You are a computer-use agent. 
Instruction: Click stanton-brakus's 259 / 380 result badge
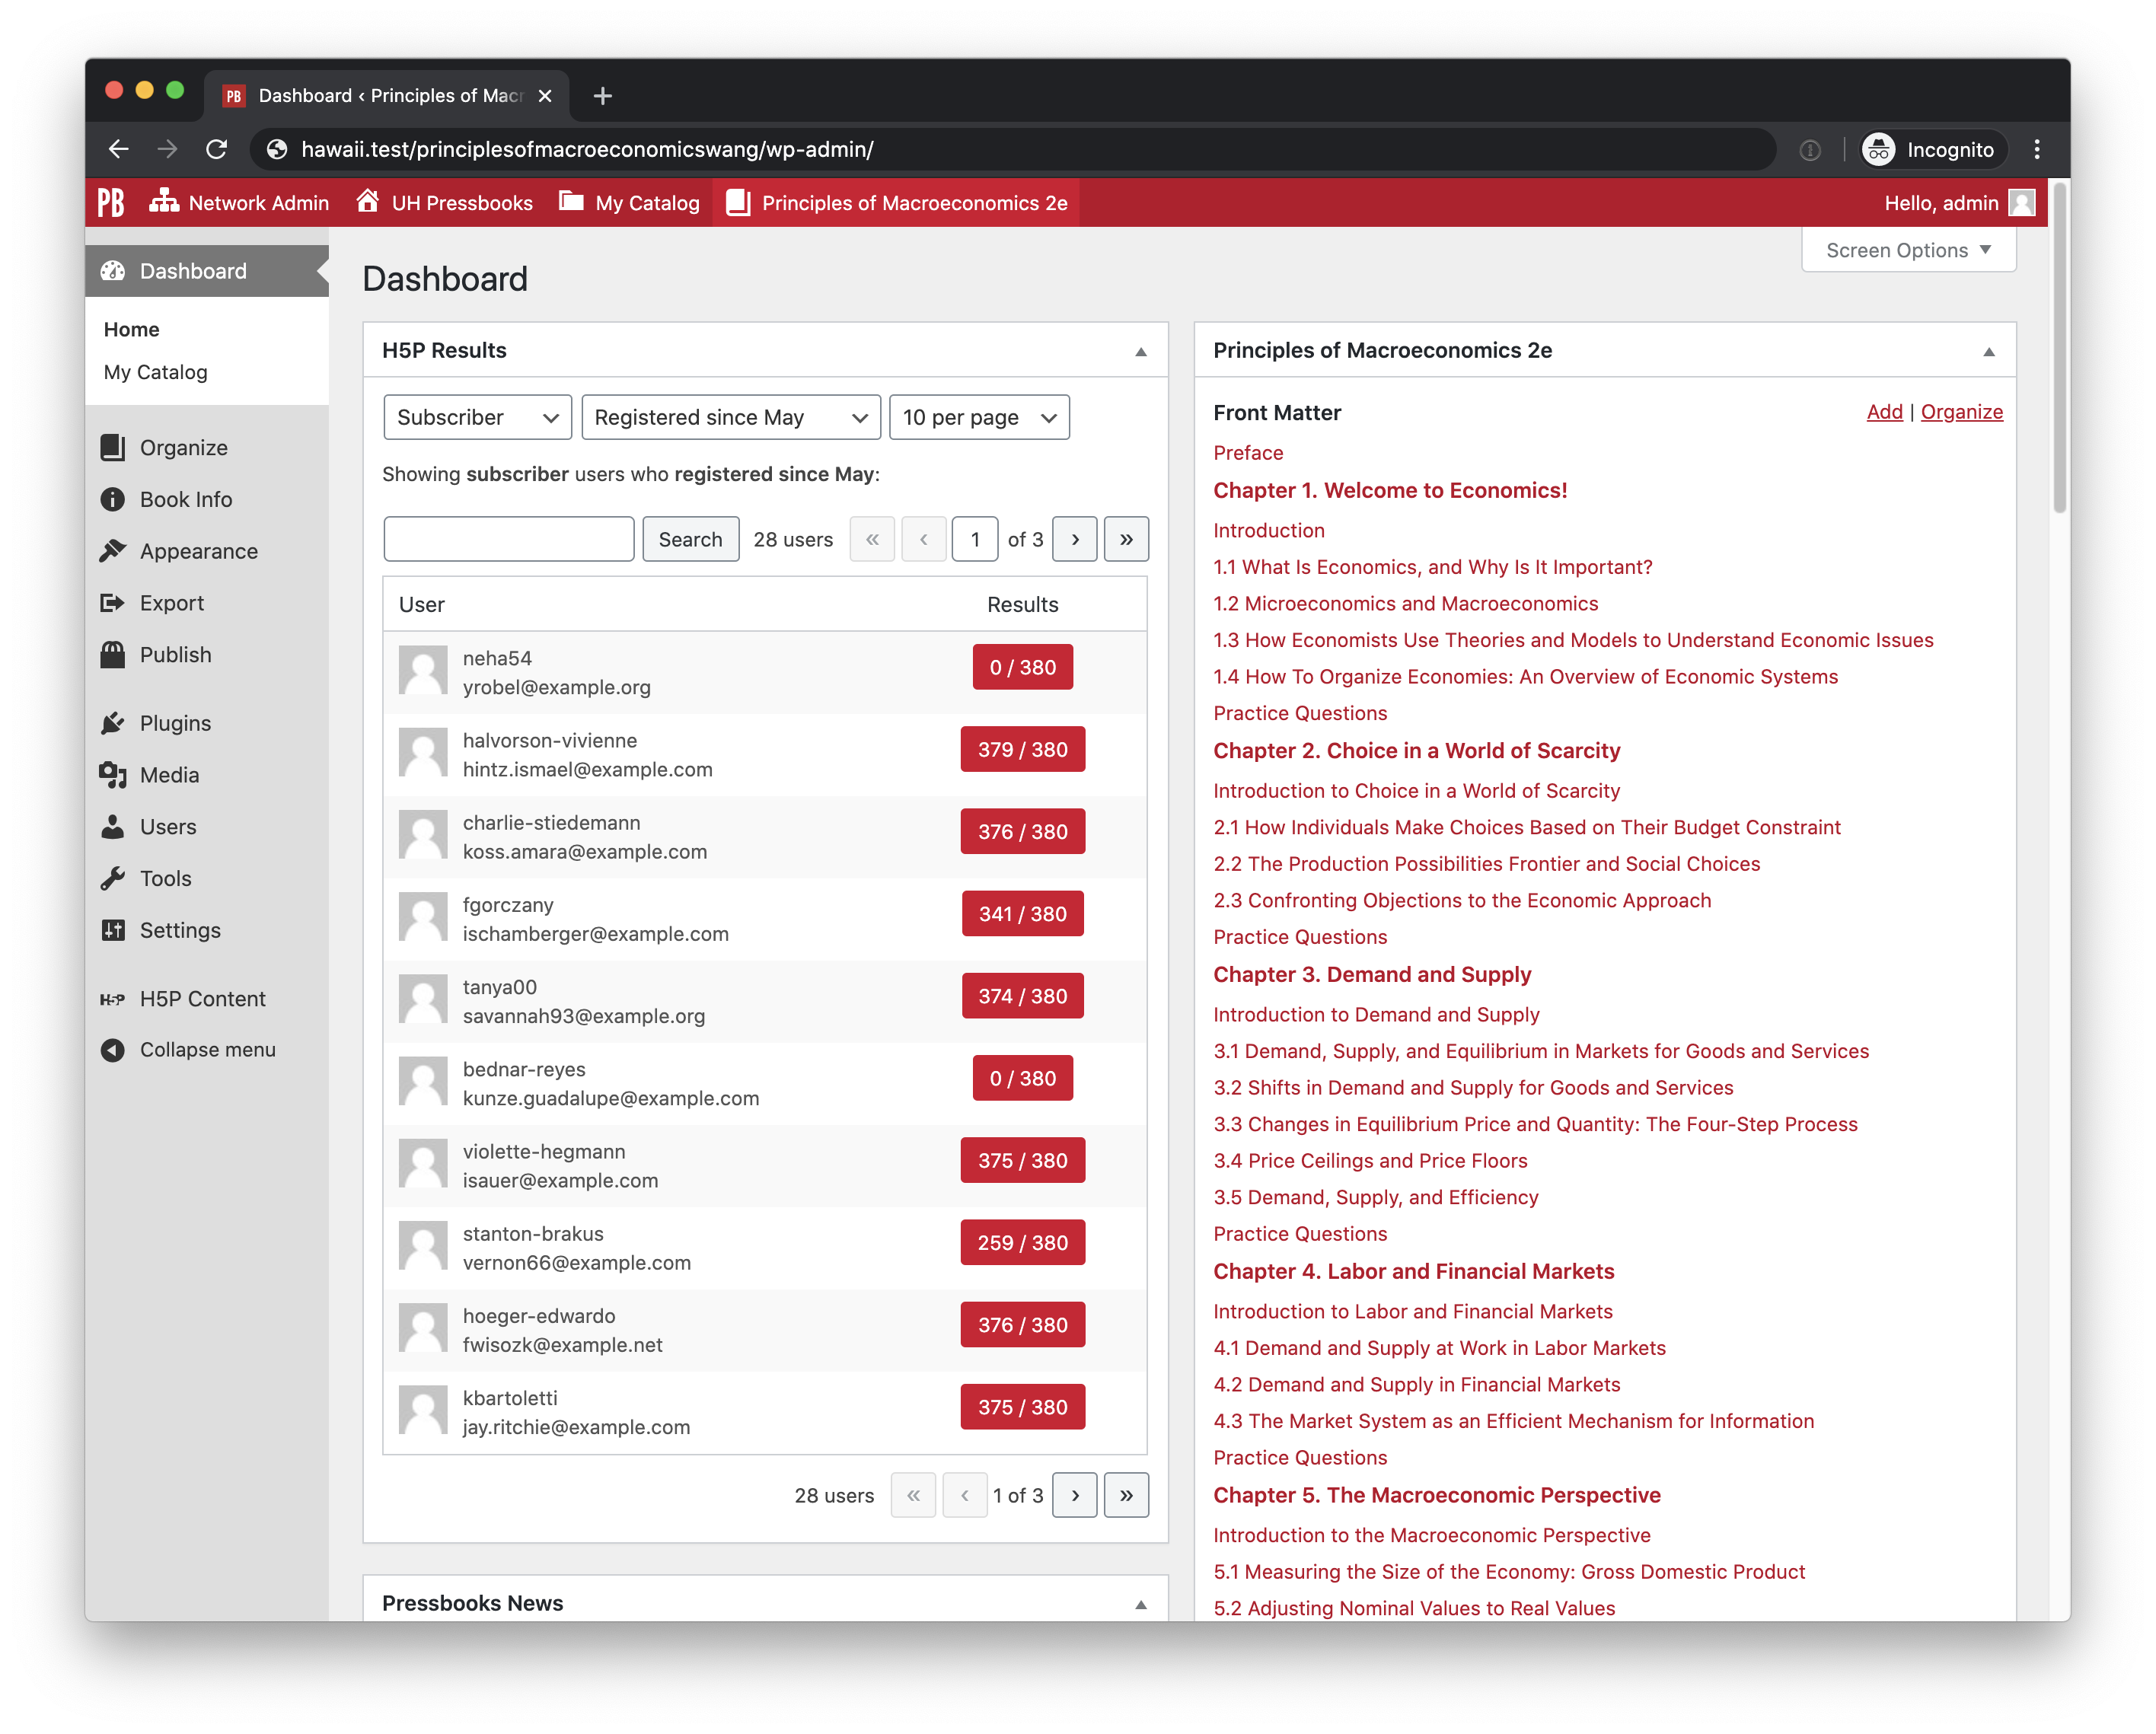click(1022, 1243)
